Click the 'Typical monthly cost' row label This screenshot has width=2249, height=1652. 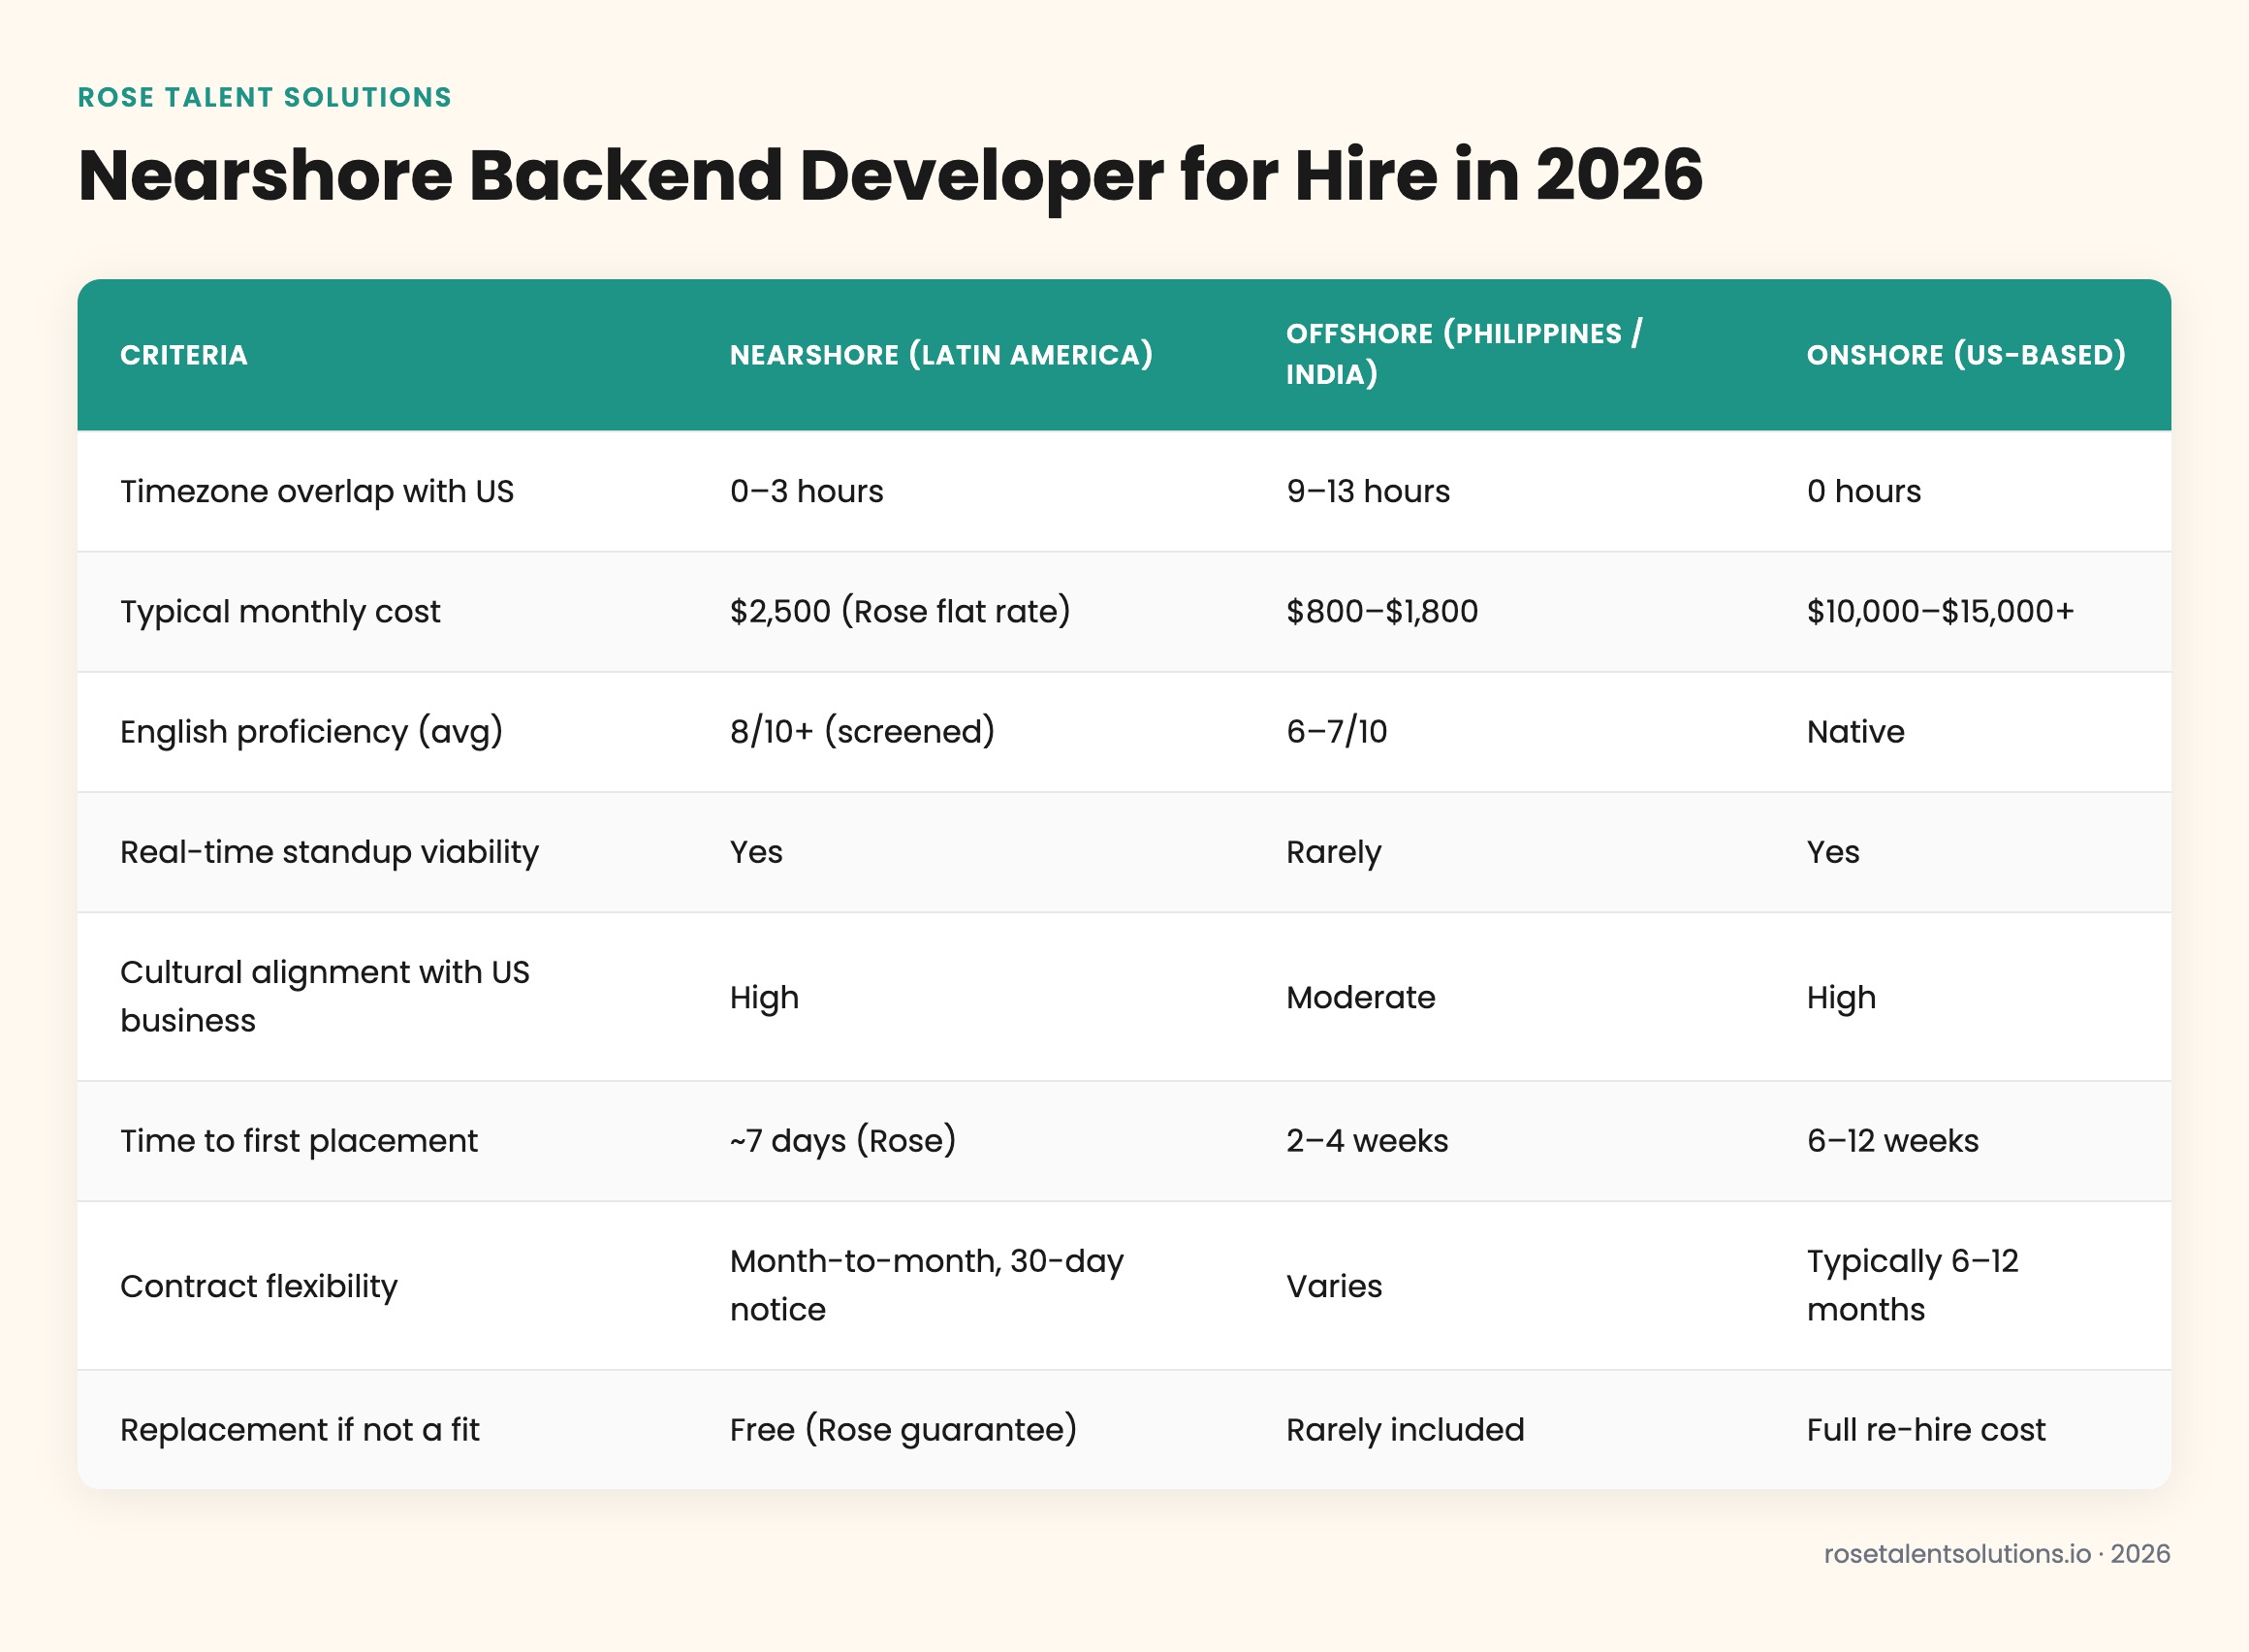[280, 612]
